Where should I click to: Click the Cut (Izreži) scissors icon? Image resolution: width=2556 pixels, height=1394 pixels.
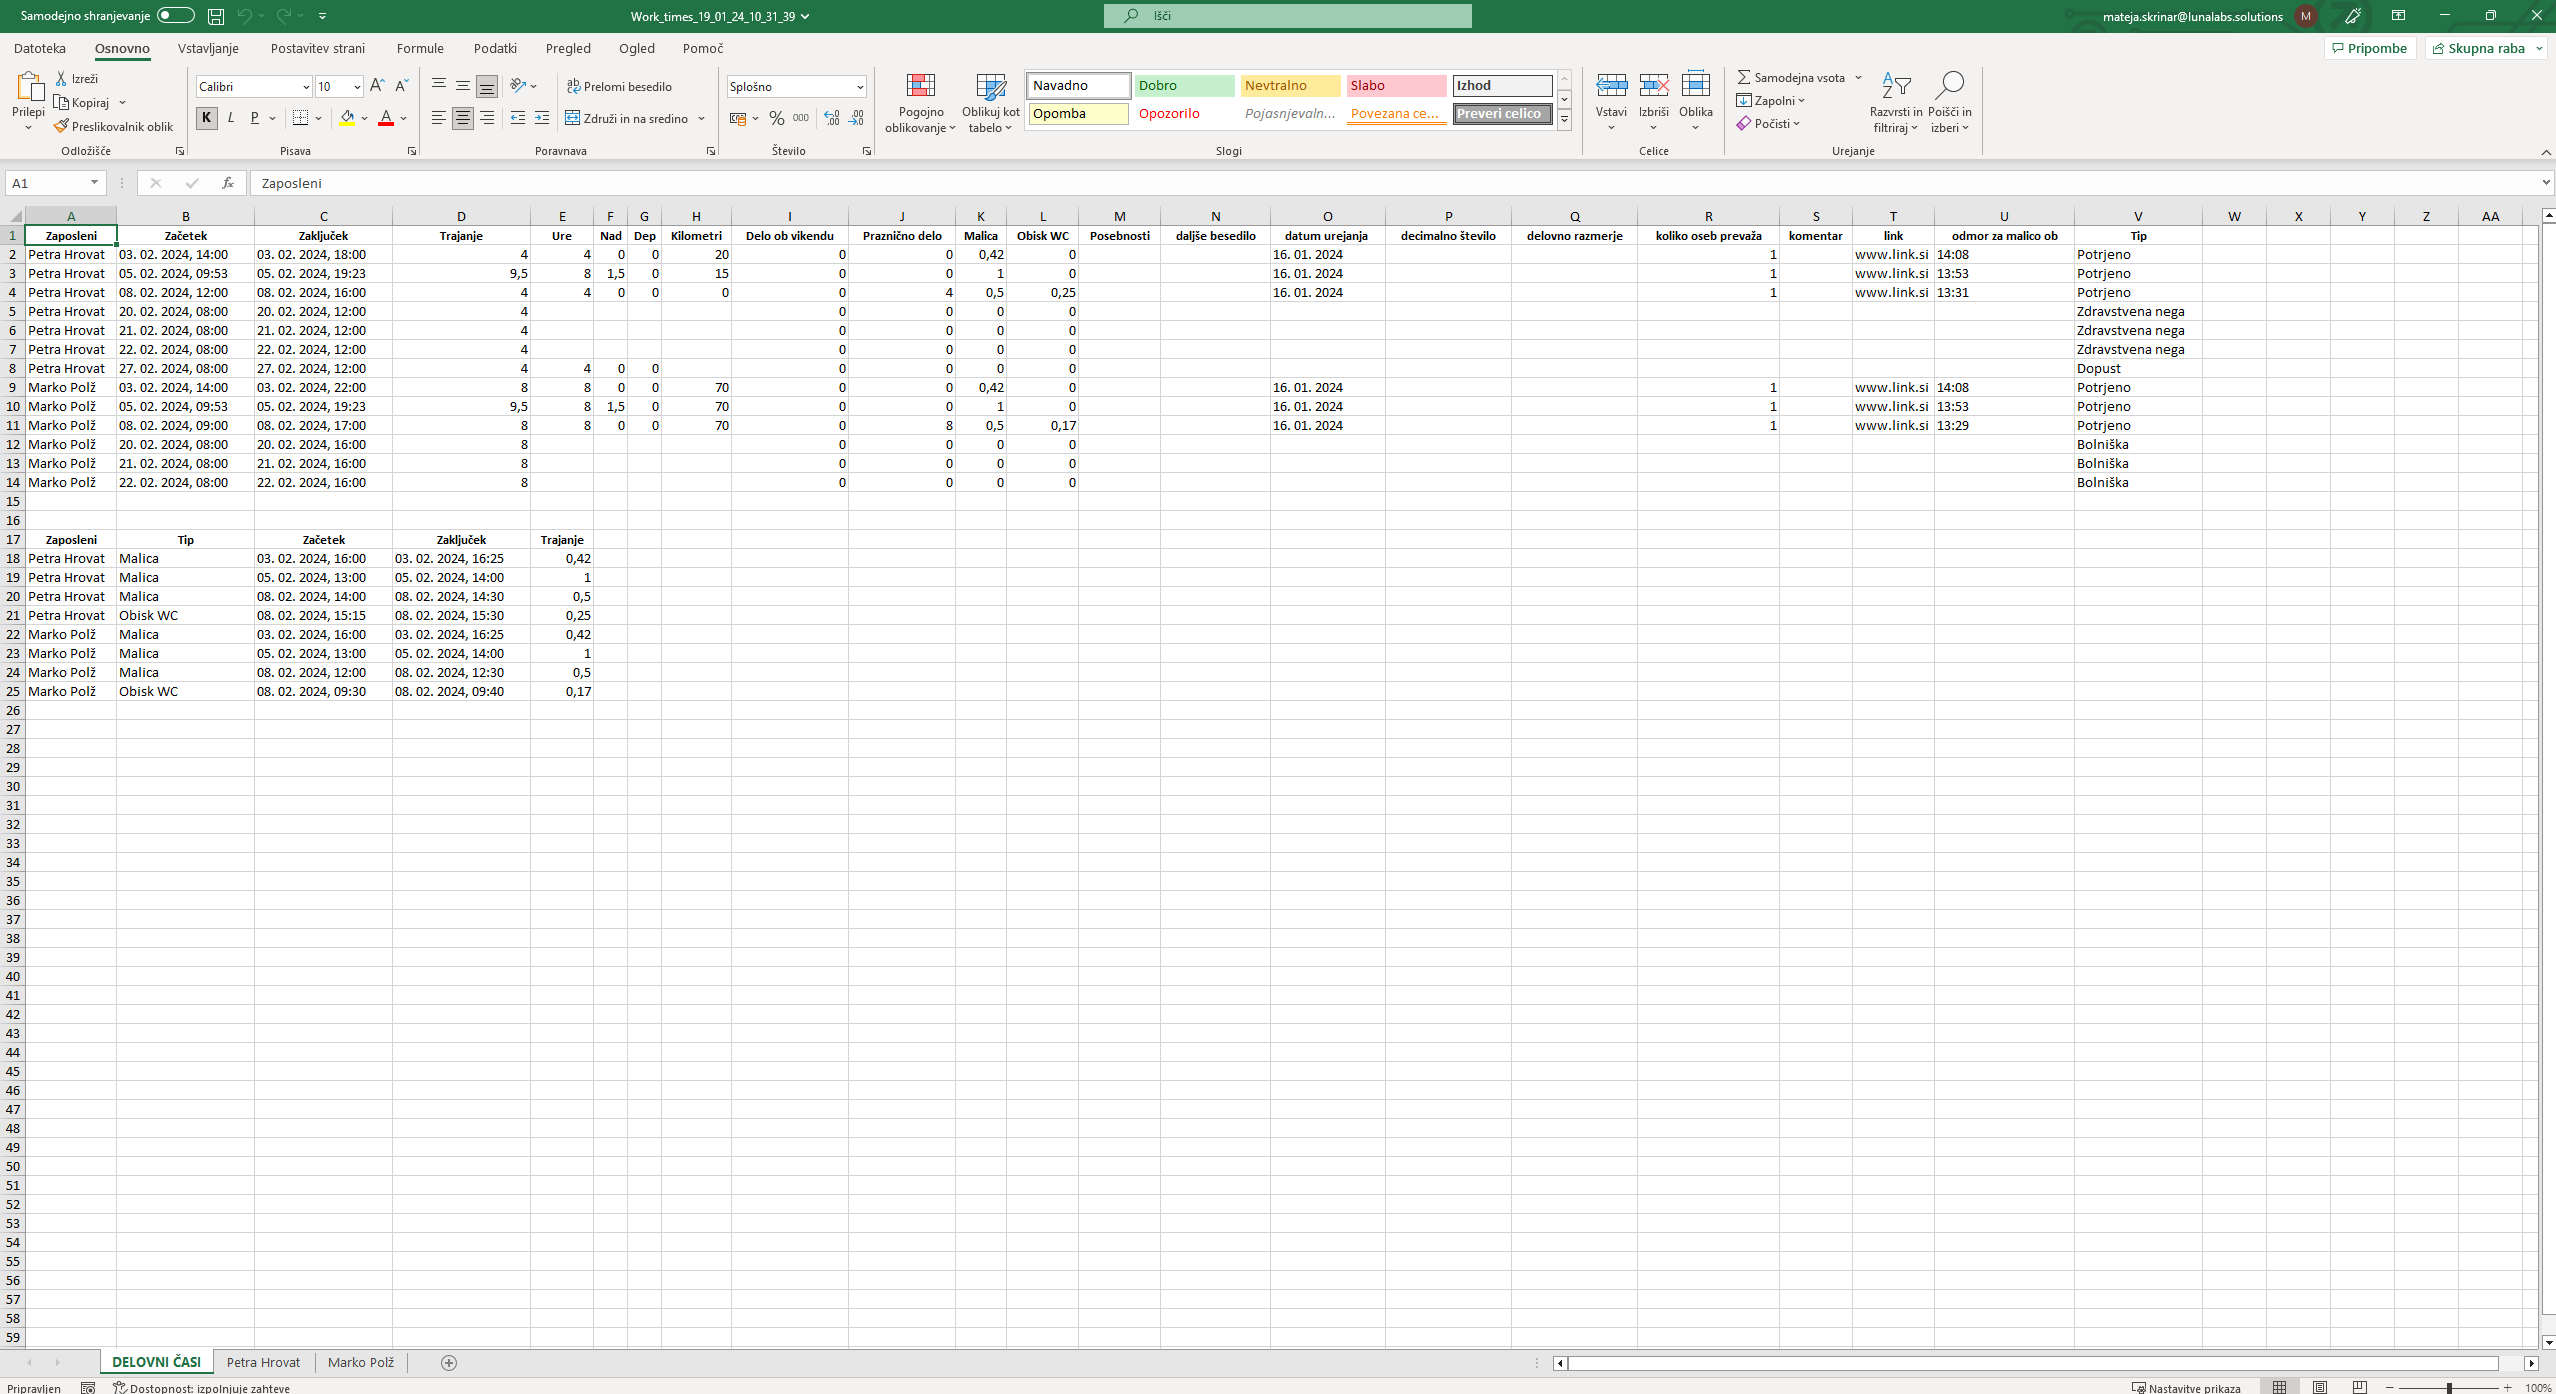click(61, 78)
